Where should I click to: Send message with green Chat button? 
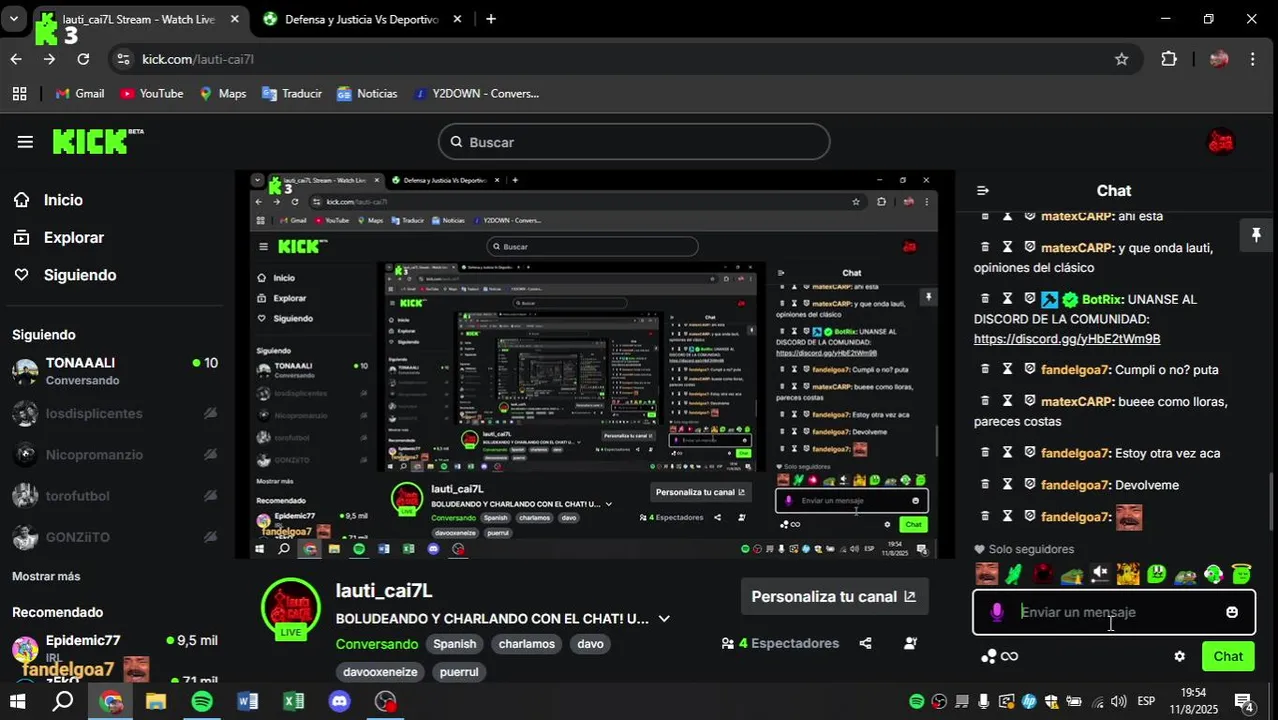[1228, 657]
